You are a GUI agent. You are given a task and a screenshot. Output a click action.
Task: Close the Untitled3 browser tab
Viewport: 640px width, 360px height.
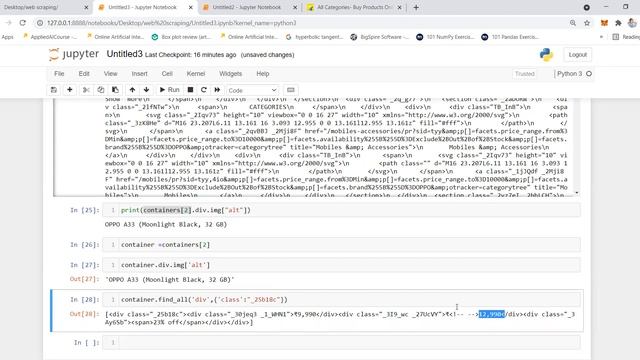click(x=191, y=7)
